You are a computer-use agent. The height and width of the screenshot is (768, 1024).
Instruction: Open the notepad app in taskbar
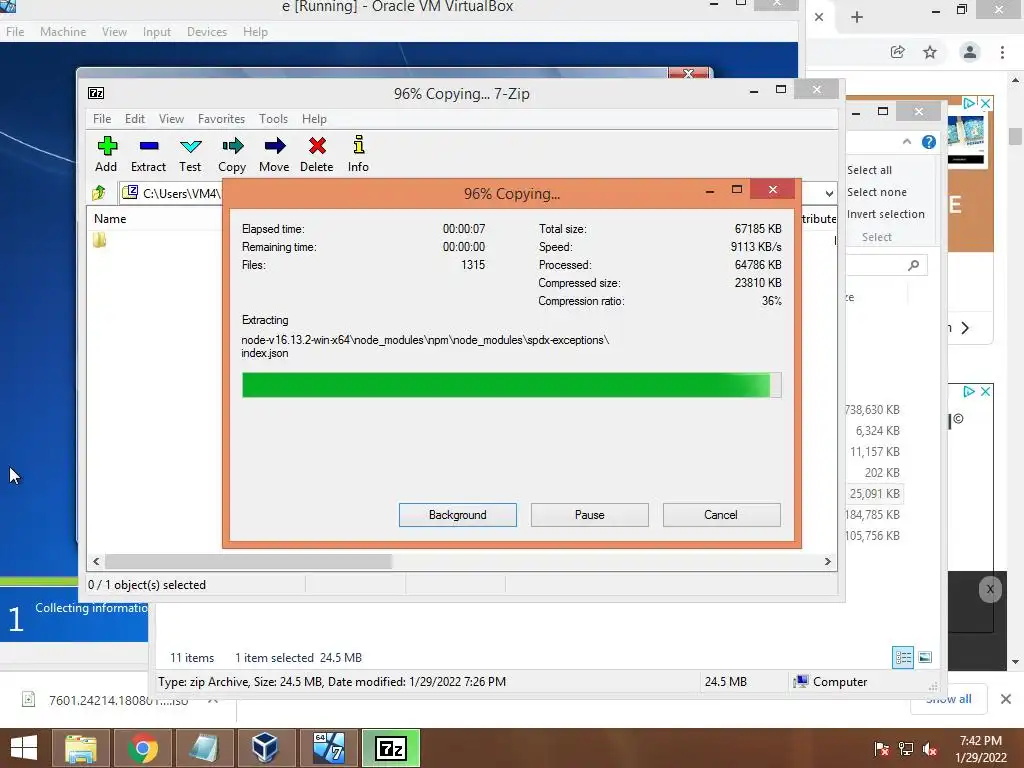pos(204,748)
